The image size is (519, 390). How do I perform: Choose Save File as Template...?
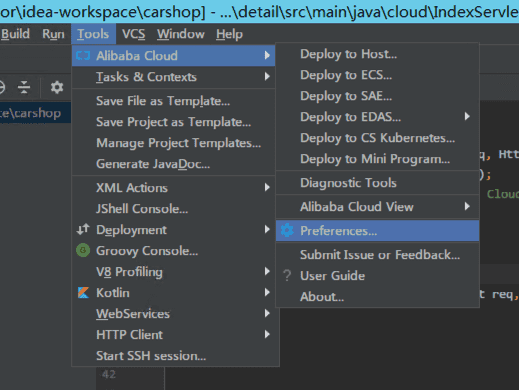coord(173,101)
